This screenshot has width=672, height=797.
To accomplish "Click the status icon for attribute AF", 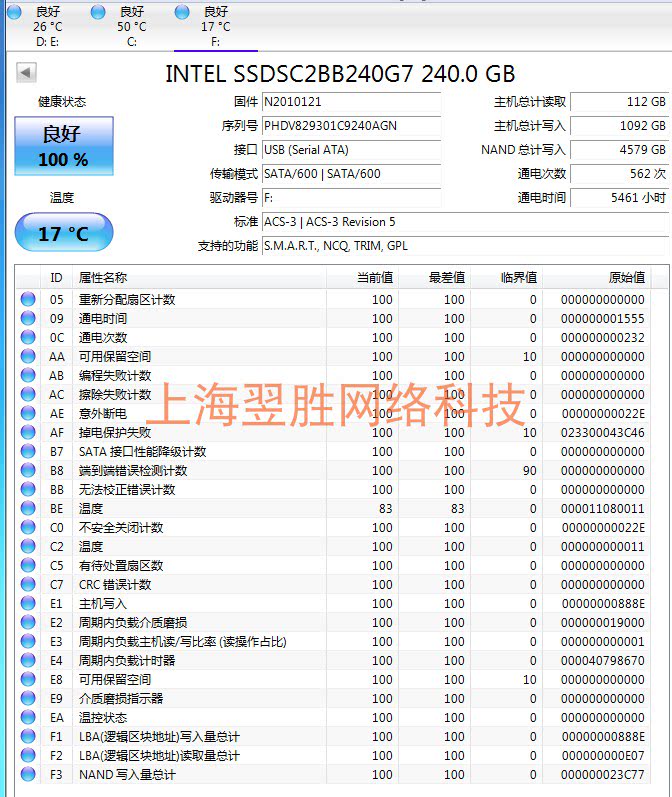I will pyautogui.click(x=28, y=432).
